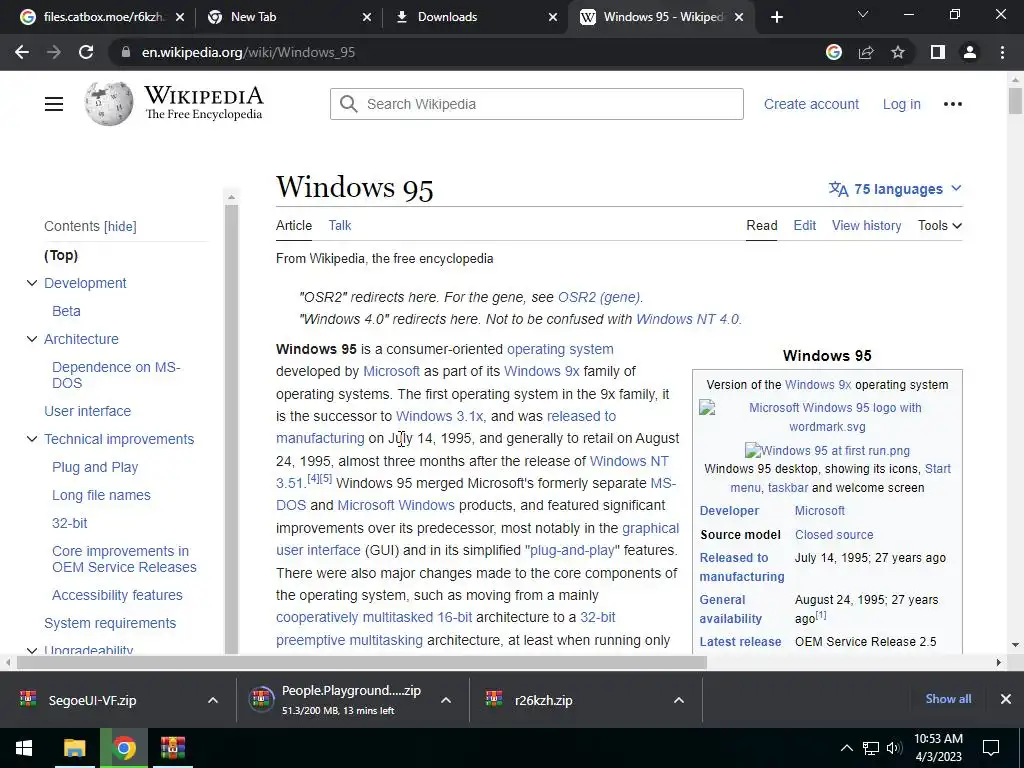
Task: Click the horizontal page scrollbar
Action: point(362,662)
